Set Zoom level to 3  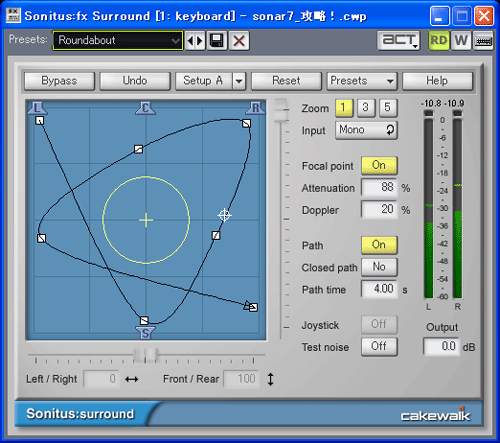(366, 108)
